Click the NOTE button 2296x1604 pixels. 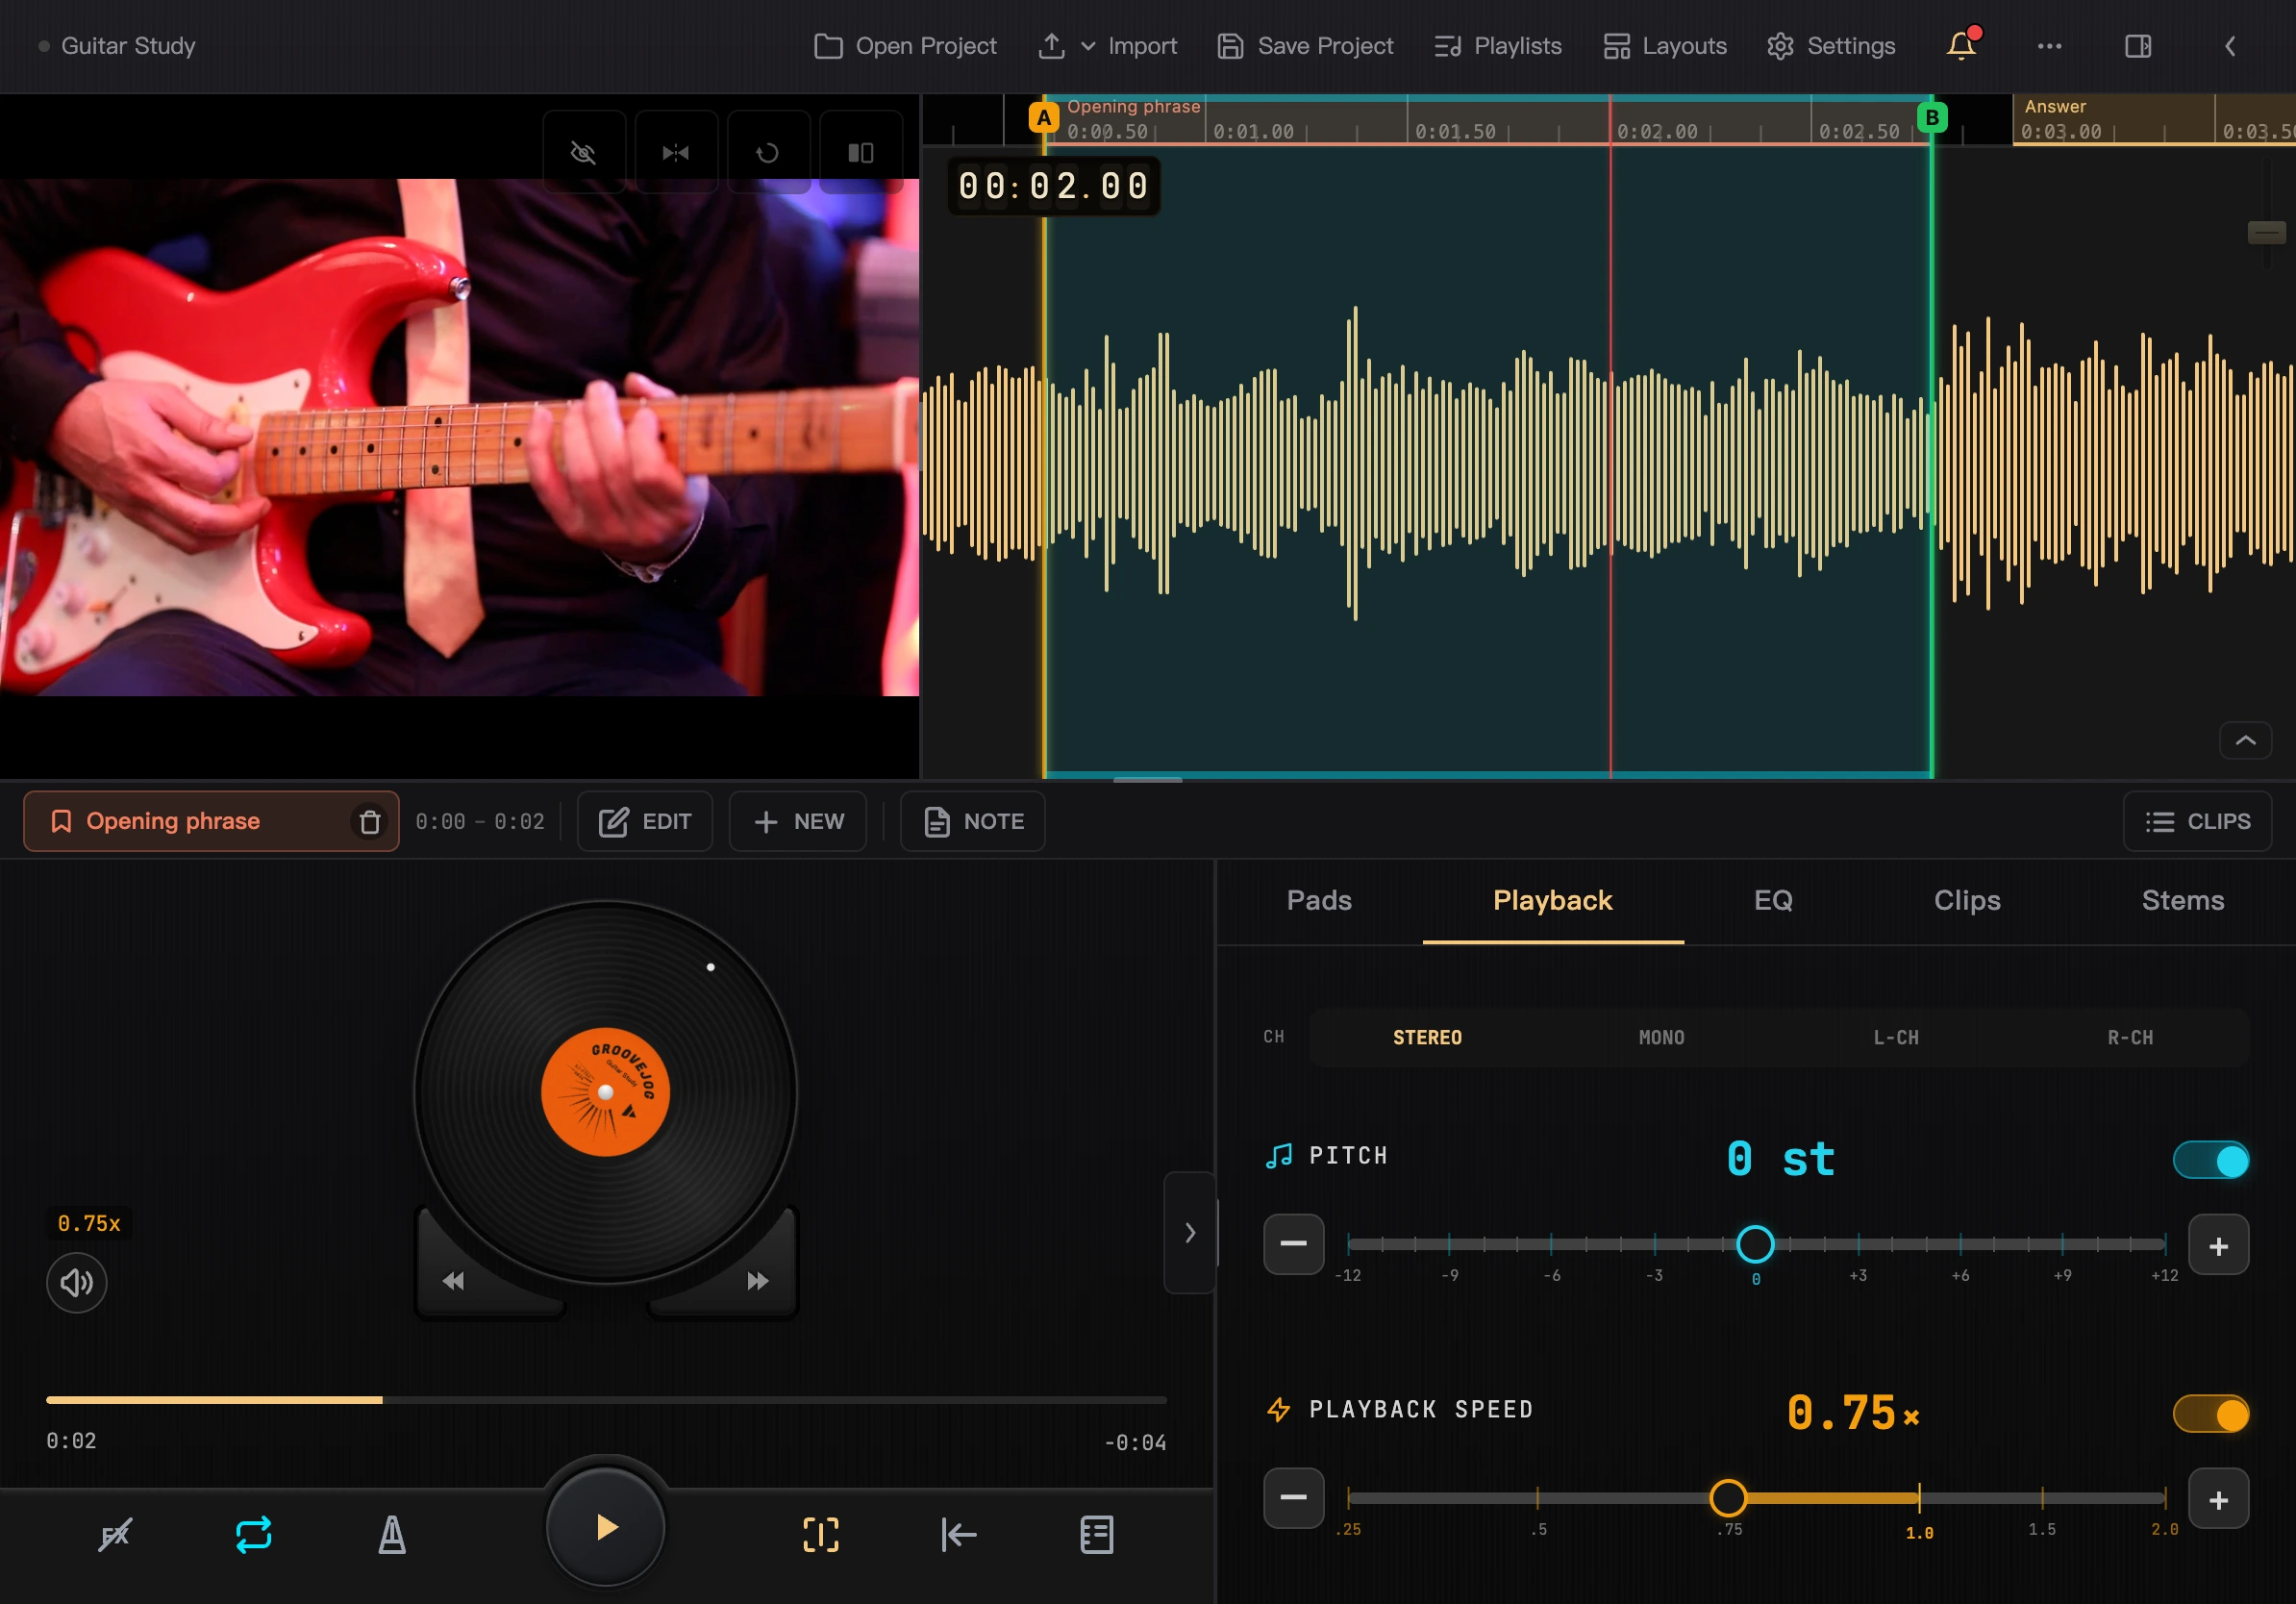pos(973,821)
